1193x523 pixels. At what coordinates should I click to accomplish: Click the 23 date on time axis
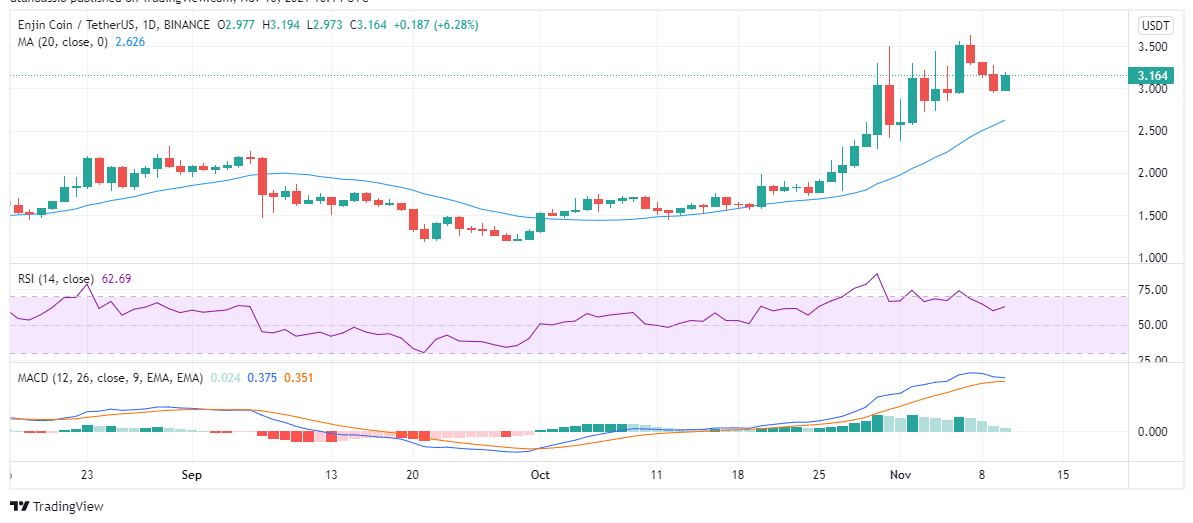coord(87,474)
